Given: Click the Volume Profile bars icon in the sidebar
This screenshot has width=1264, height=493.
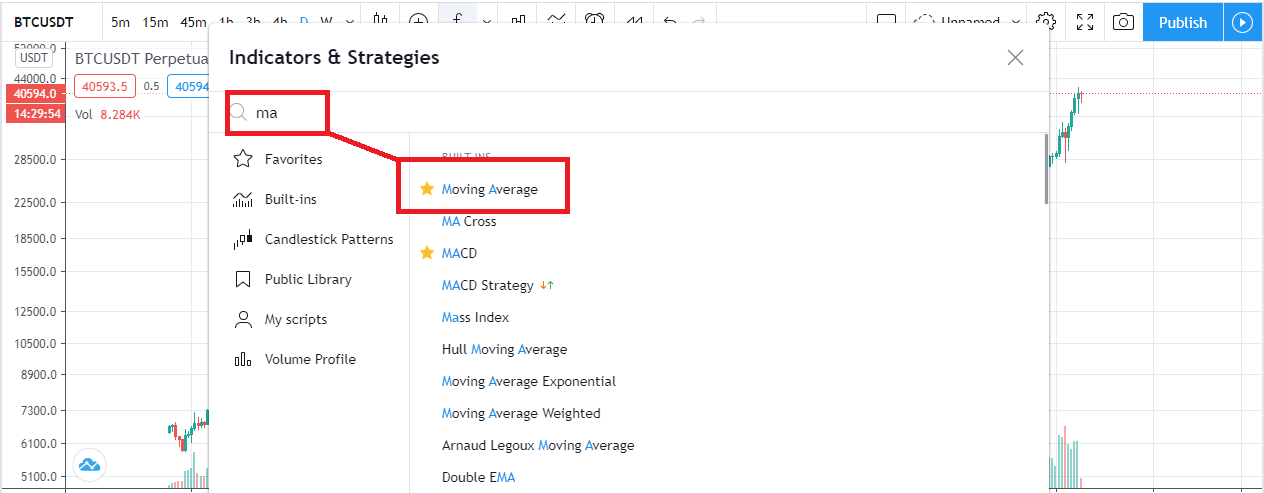Looking at the screenshot, I should coord(242,359).
